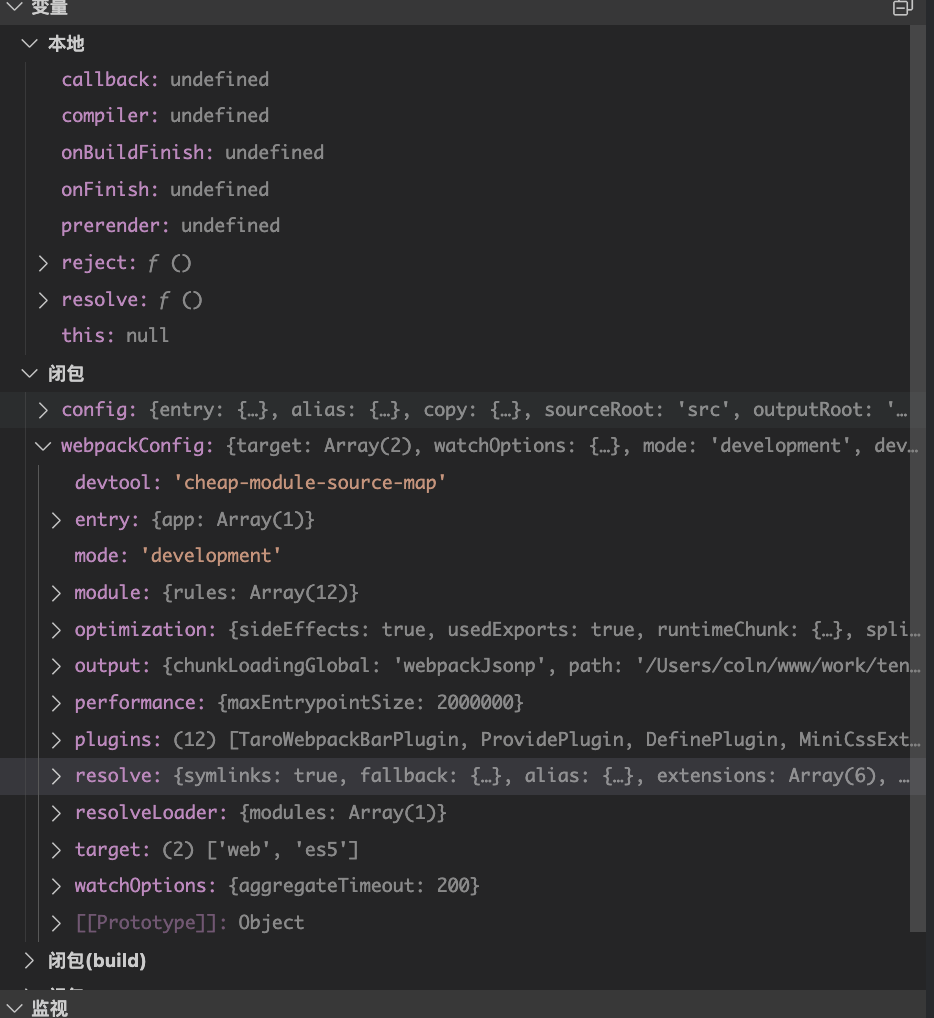Collapse the webpackConfig object
The height and width of the screenshot is (1018, 934).
coord(43,446)
